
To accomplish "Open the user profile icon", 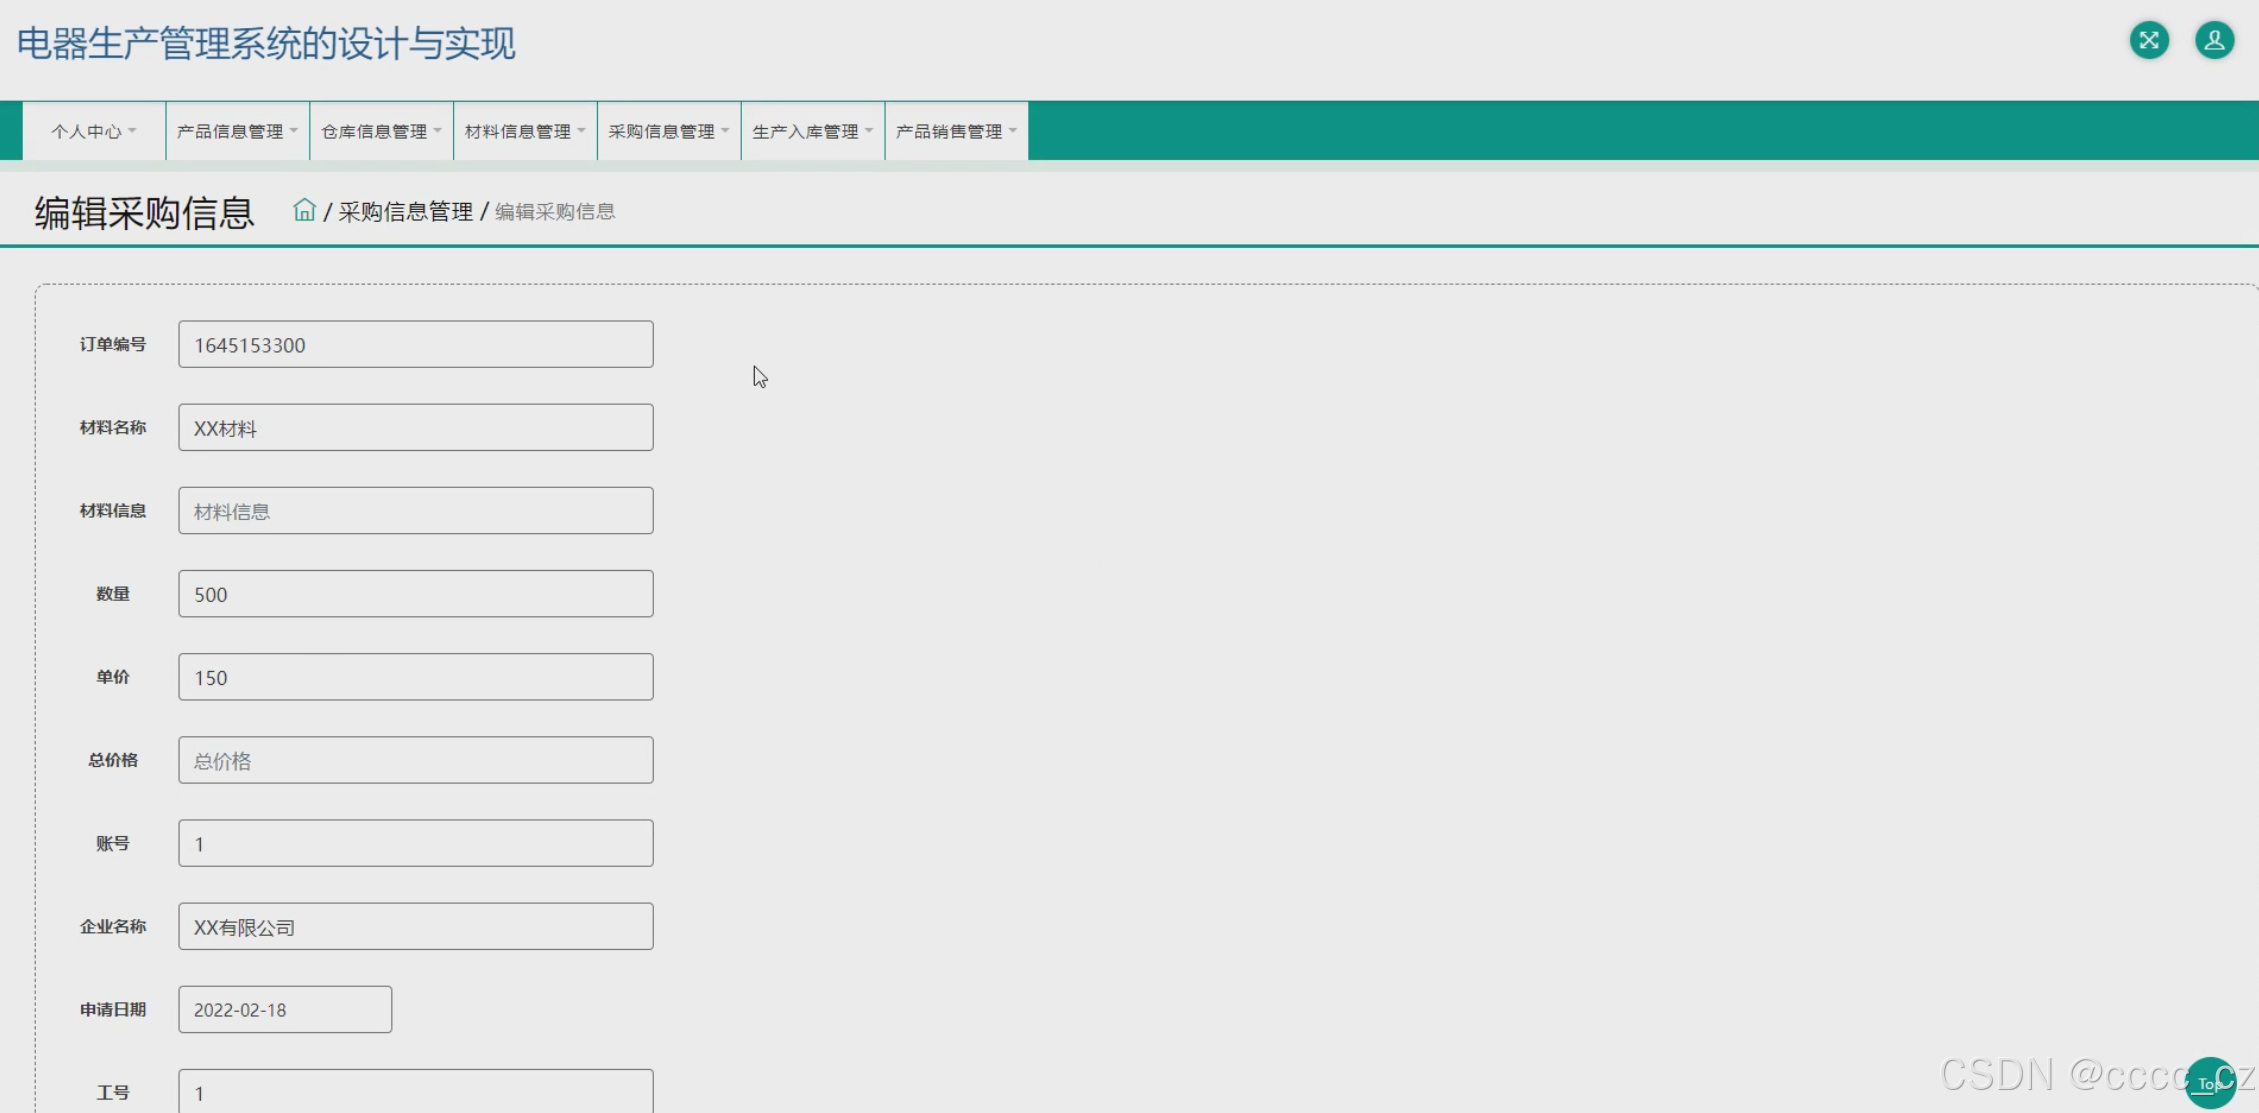I will [x=2214, y=41].
